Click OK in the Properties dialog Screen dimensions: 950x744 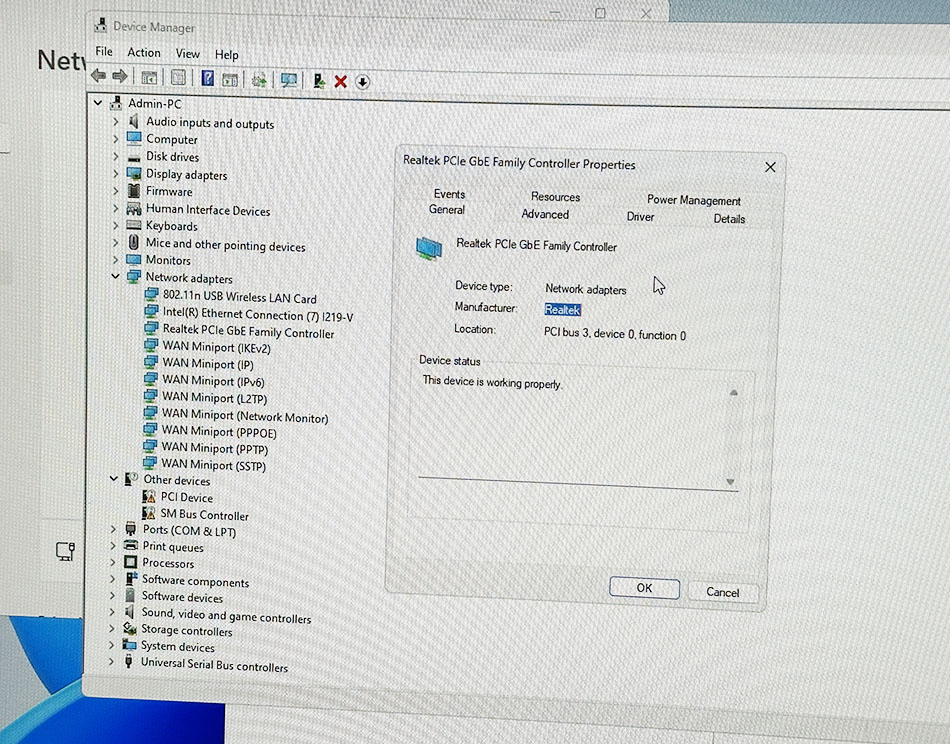[x=644, y=588]
